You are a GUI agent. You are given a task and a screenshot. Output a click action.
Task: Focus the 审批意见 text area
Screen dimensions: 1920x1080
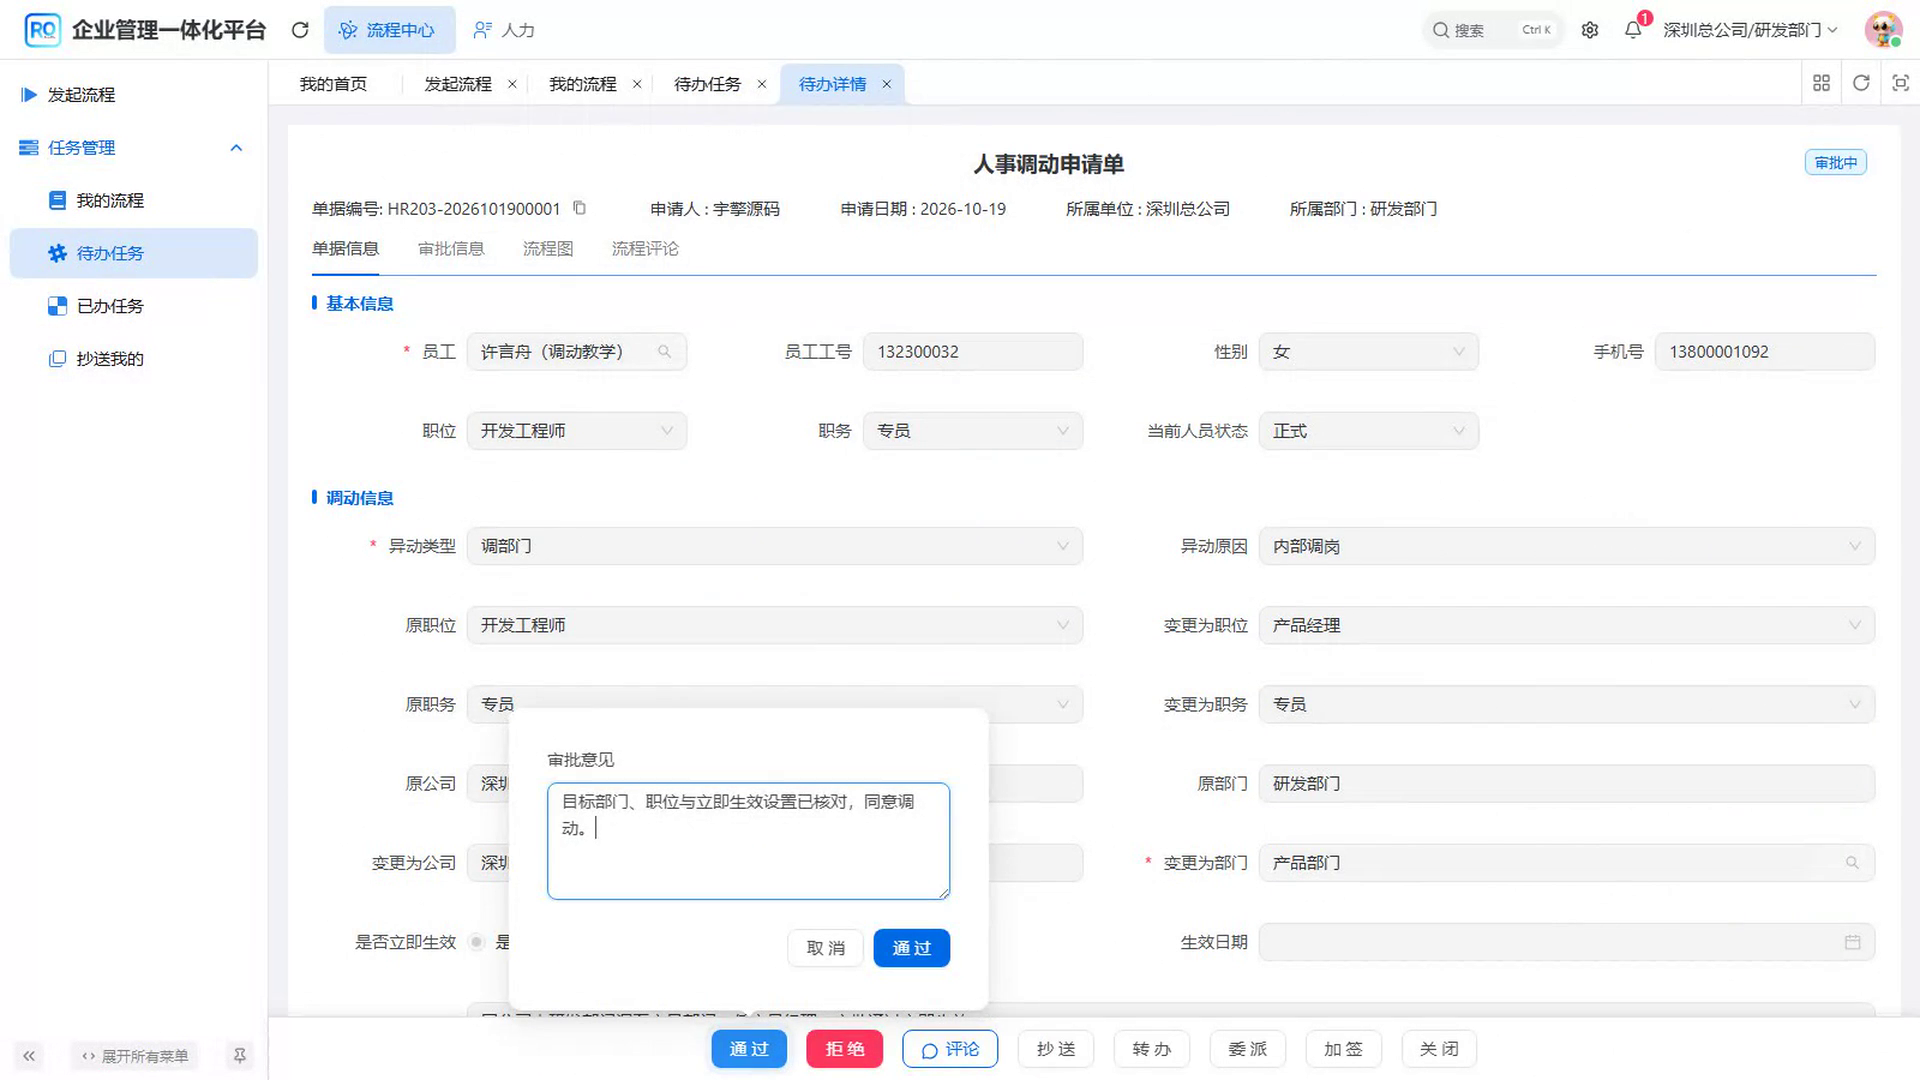point(748,841)
